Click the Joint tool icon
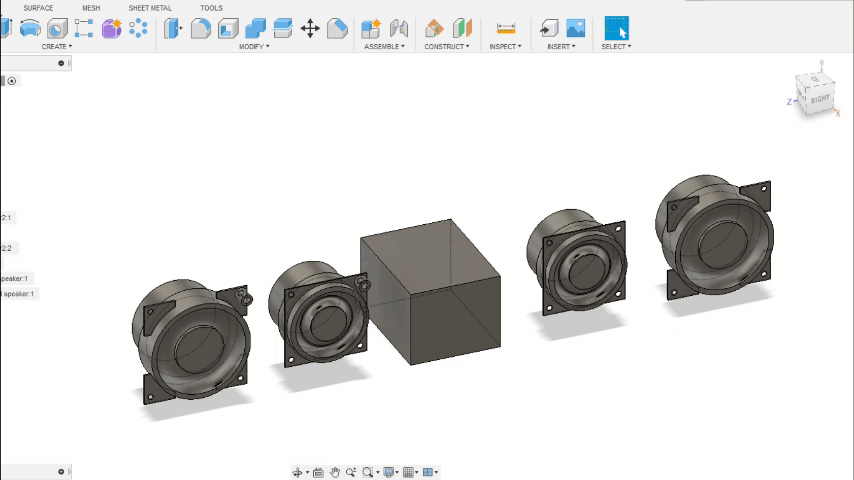This screenshot has height=480, width=854. [399, 28]
